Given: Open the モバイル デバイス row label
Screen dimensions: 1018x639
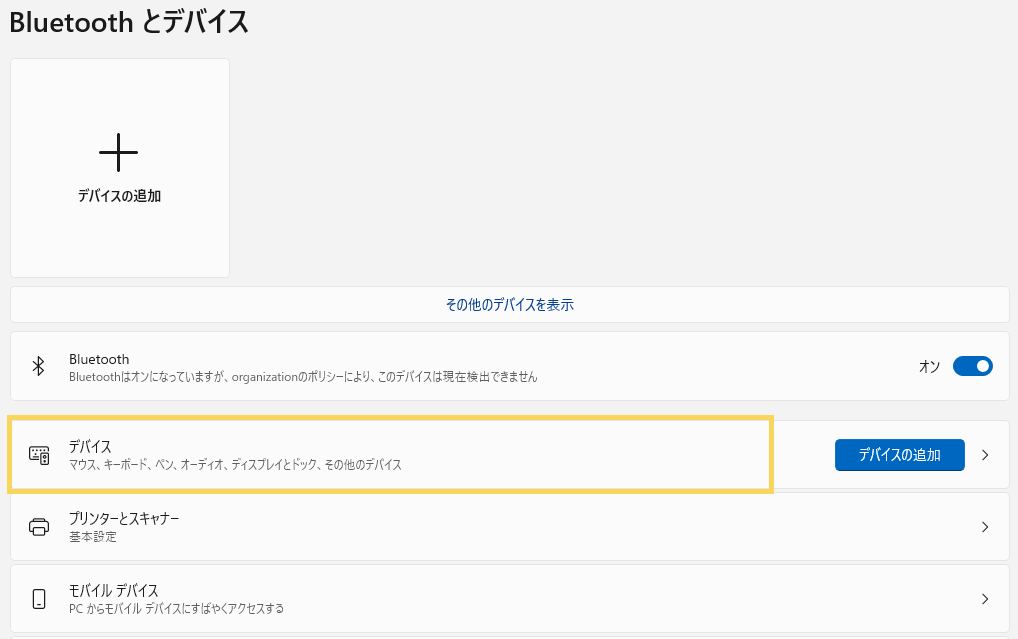Looking at the screenshot, I should click(x=114, y=590).
